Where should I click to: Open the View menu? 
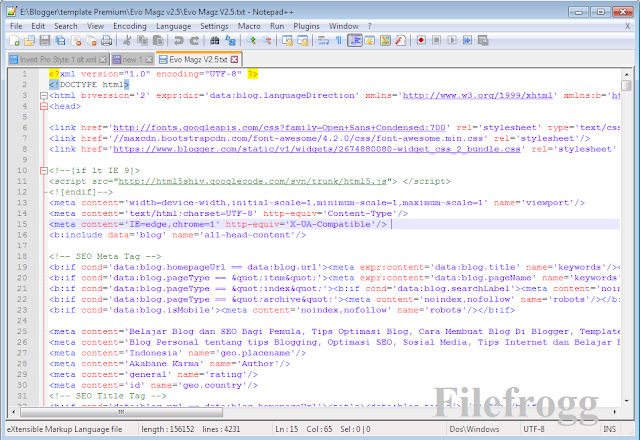point(95,26)
